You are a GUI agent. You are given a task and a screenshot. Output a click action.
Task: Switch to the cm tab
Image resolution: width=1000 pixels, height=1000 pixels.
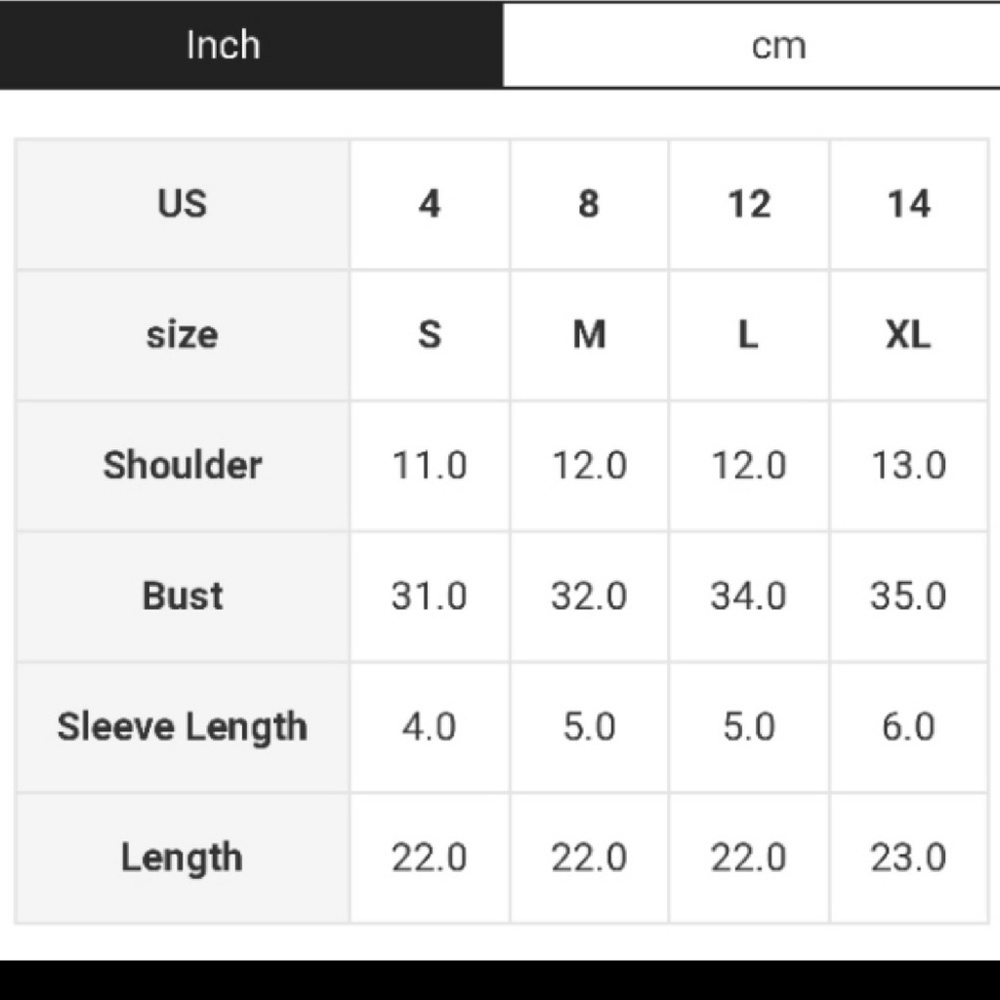click(x=778, y=46)
